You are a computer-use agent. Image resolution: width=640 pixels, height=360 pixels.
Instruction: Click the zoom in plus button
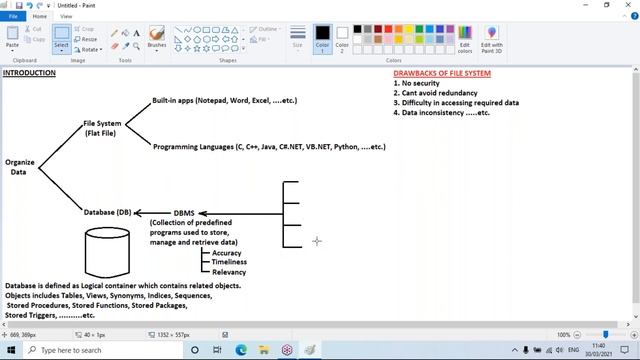point(634,335)
